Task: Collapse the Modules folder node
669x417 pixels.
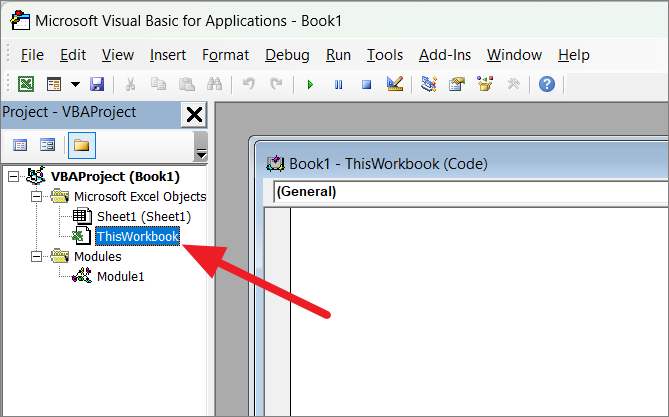Action: pyautogui.click(x=37, y=257)
